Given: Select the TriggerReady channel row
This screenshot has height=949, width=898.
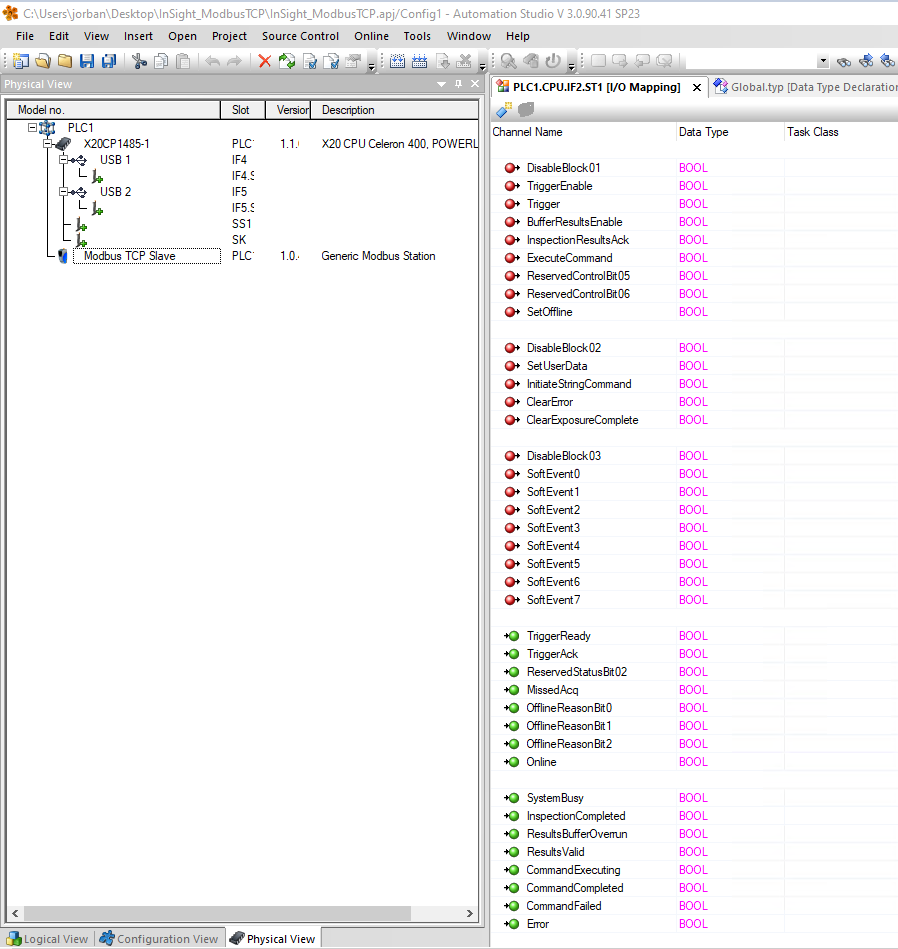Looking at the screenshot, I should tap(556, 636).
